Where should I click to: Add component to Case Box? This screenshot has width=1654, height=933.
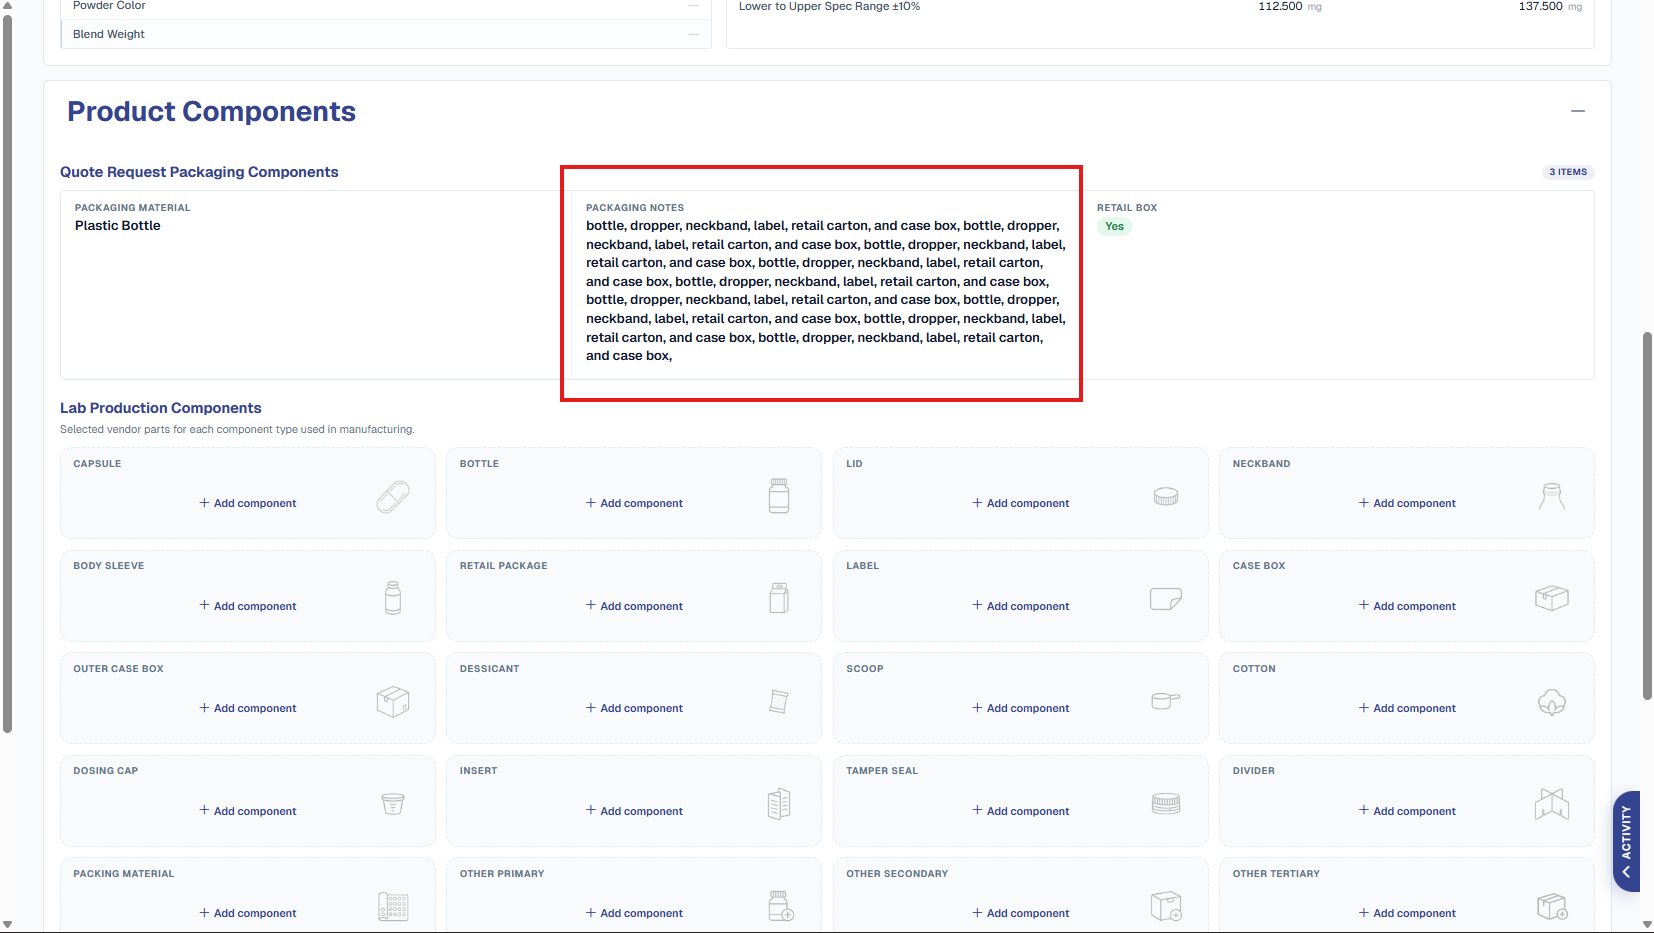tap(1407, 606)
